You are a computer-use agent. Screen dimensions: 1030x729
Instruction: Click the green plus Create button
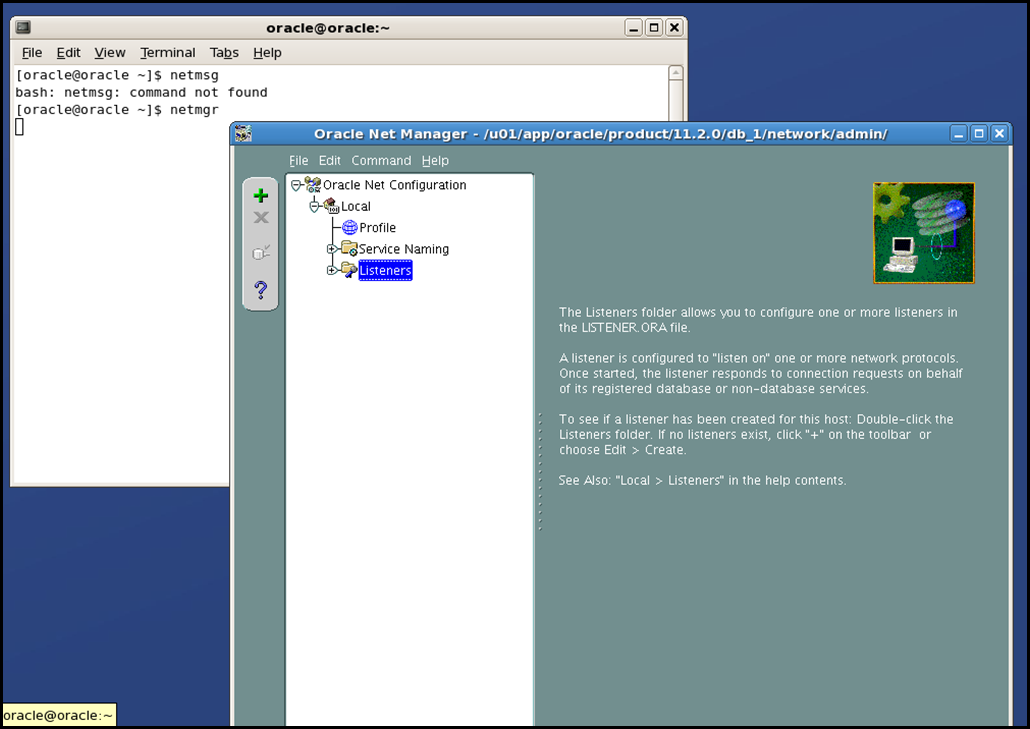pos(261,195)
